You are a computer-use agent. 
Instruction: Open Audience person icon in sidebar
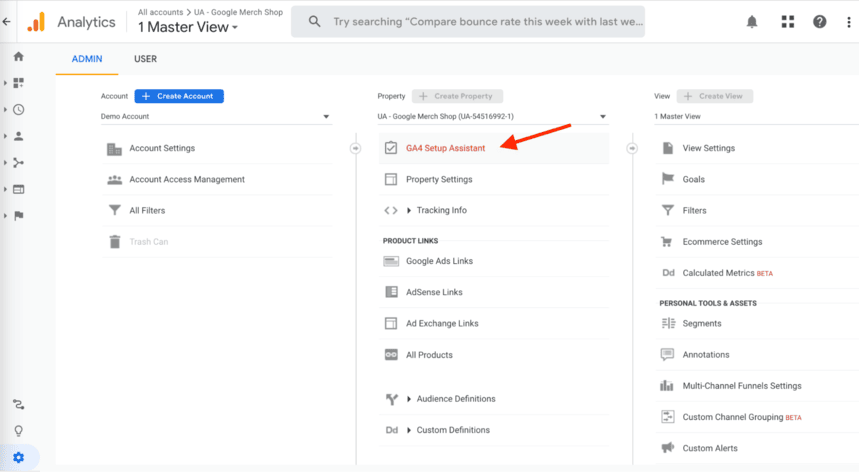coord(18,136)
